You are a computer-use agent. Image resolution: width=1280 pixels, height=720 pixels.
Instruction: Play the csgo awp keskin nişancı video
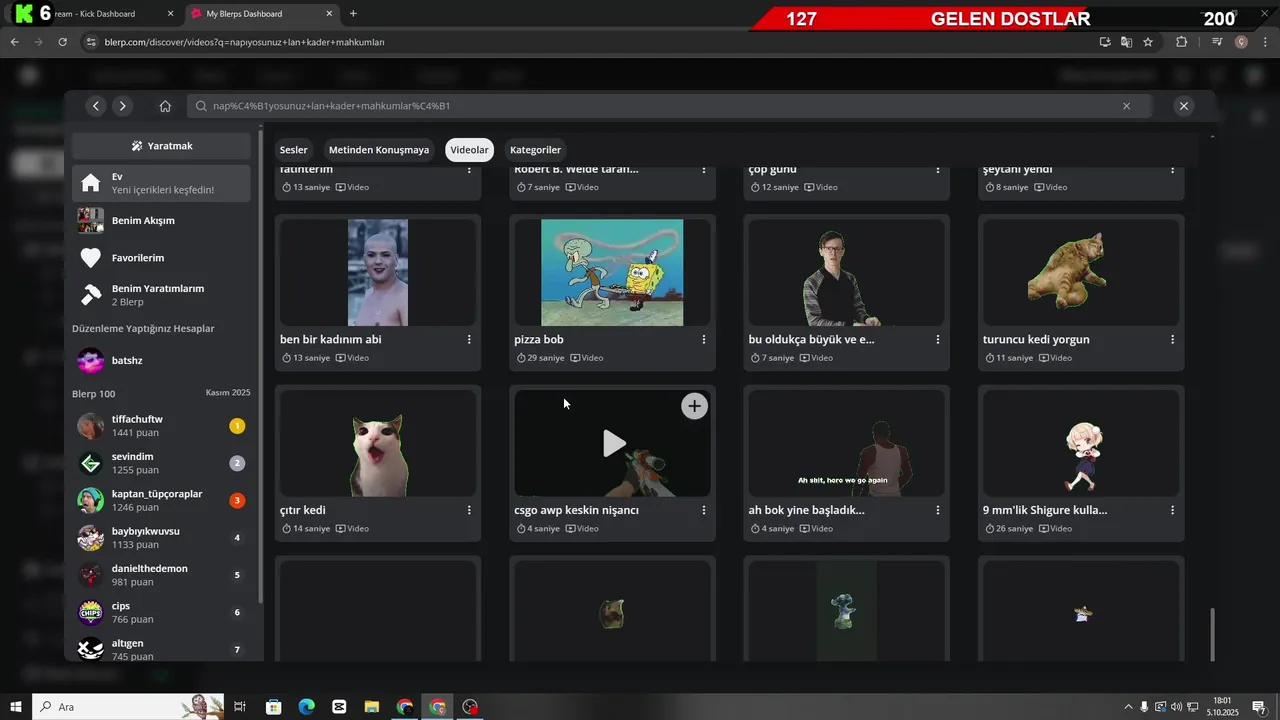pos(613,443)
